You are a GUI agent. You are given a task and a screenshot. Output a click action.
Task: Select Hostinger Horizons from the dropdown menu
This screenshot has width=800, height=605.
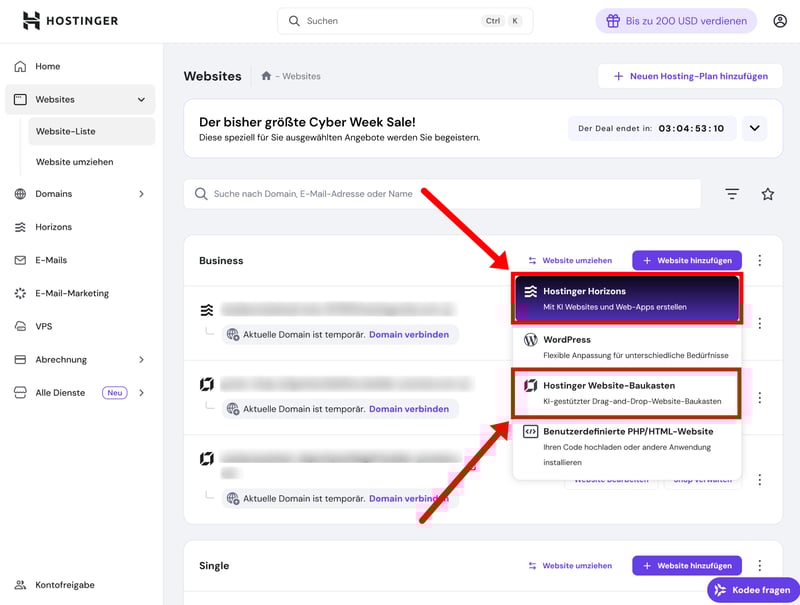pos(627,298)
